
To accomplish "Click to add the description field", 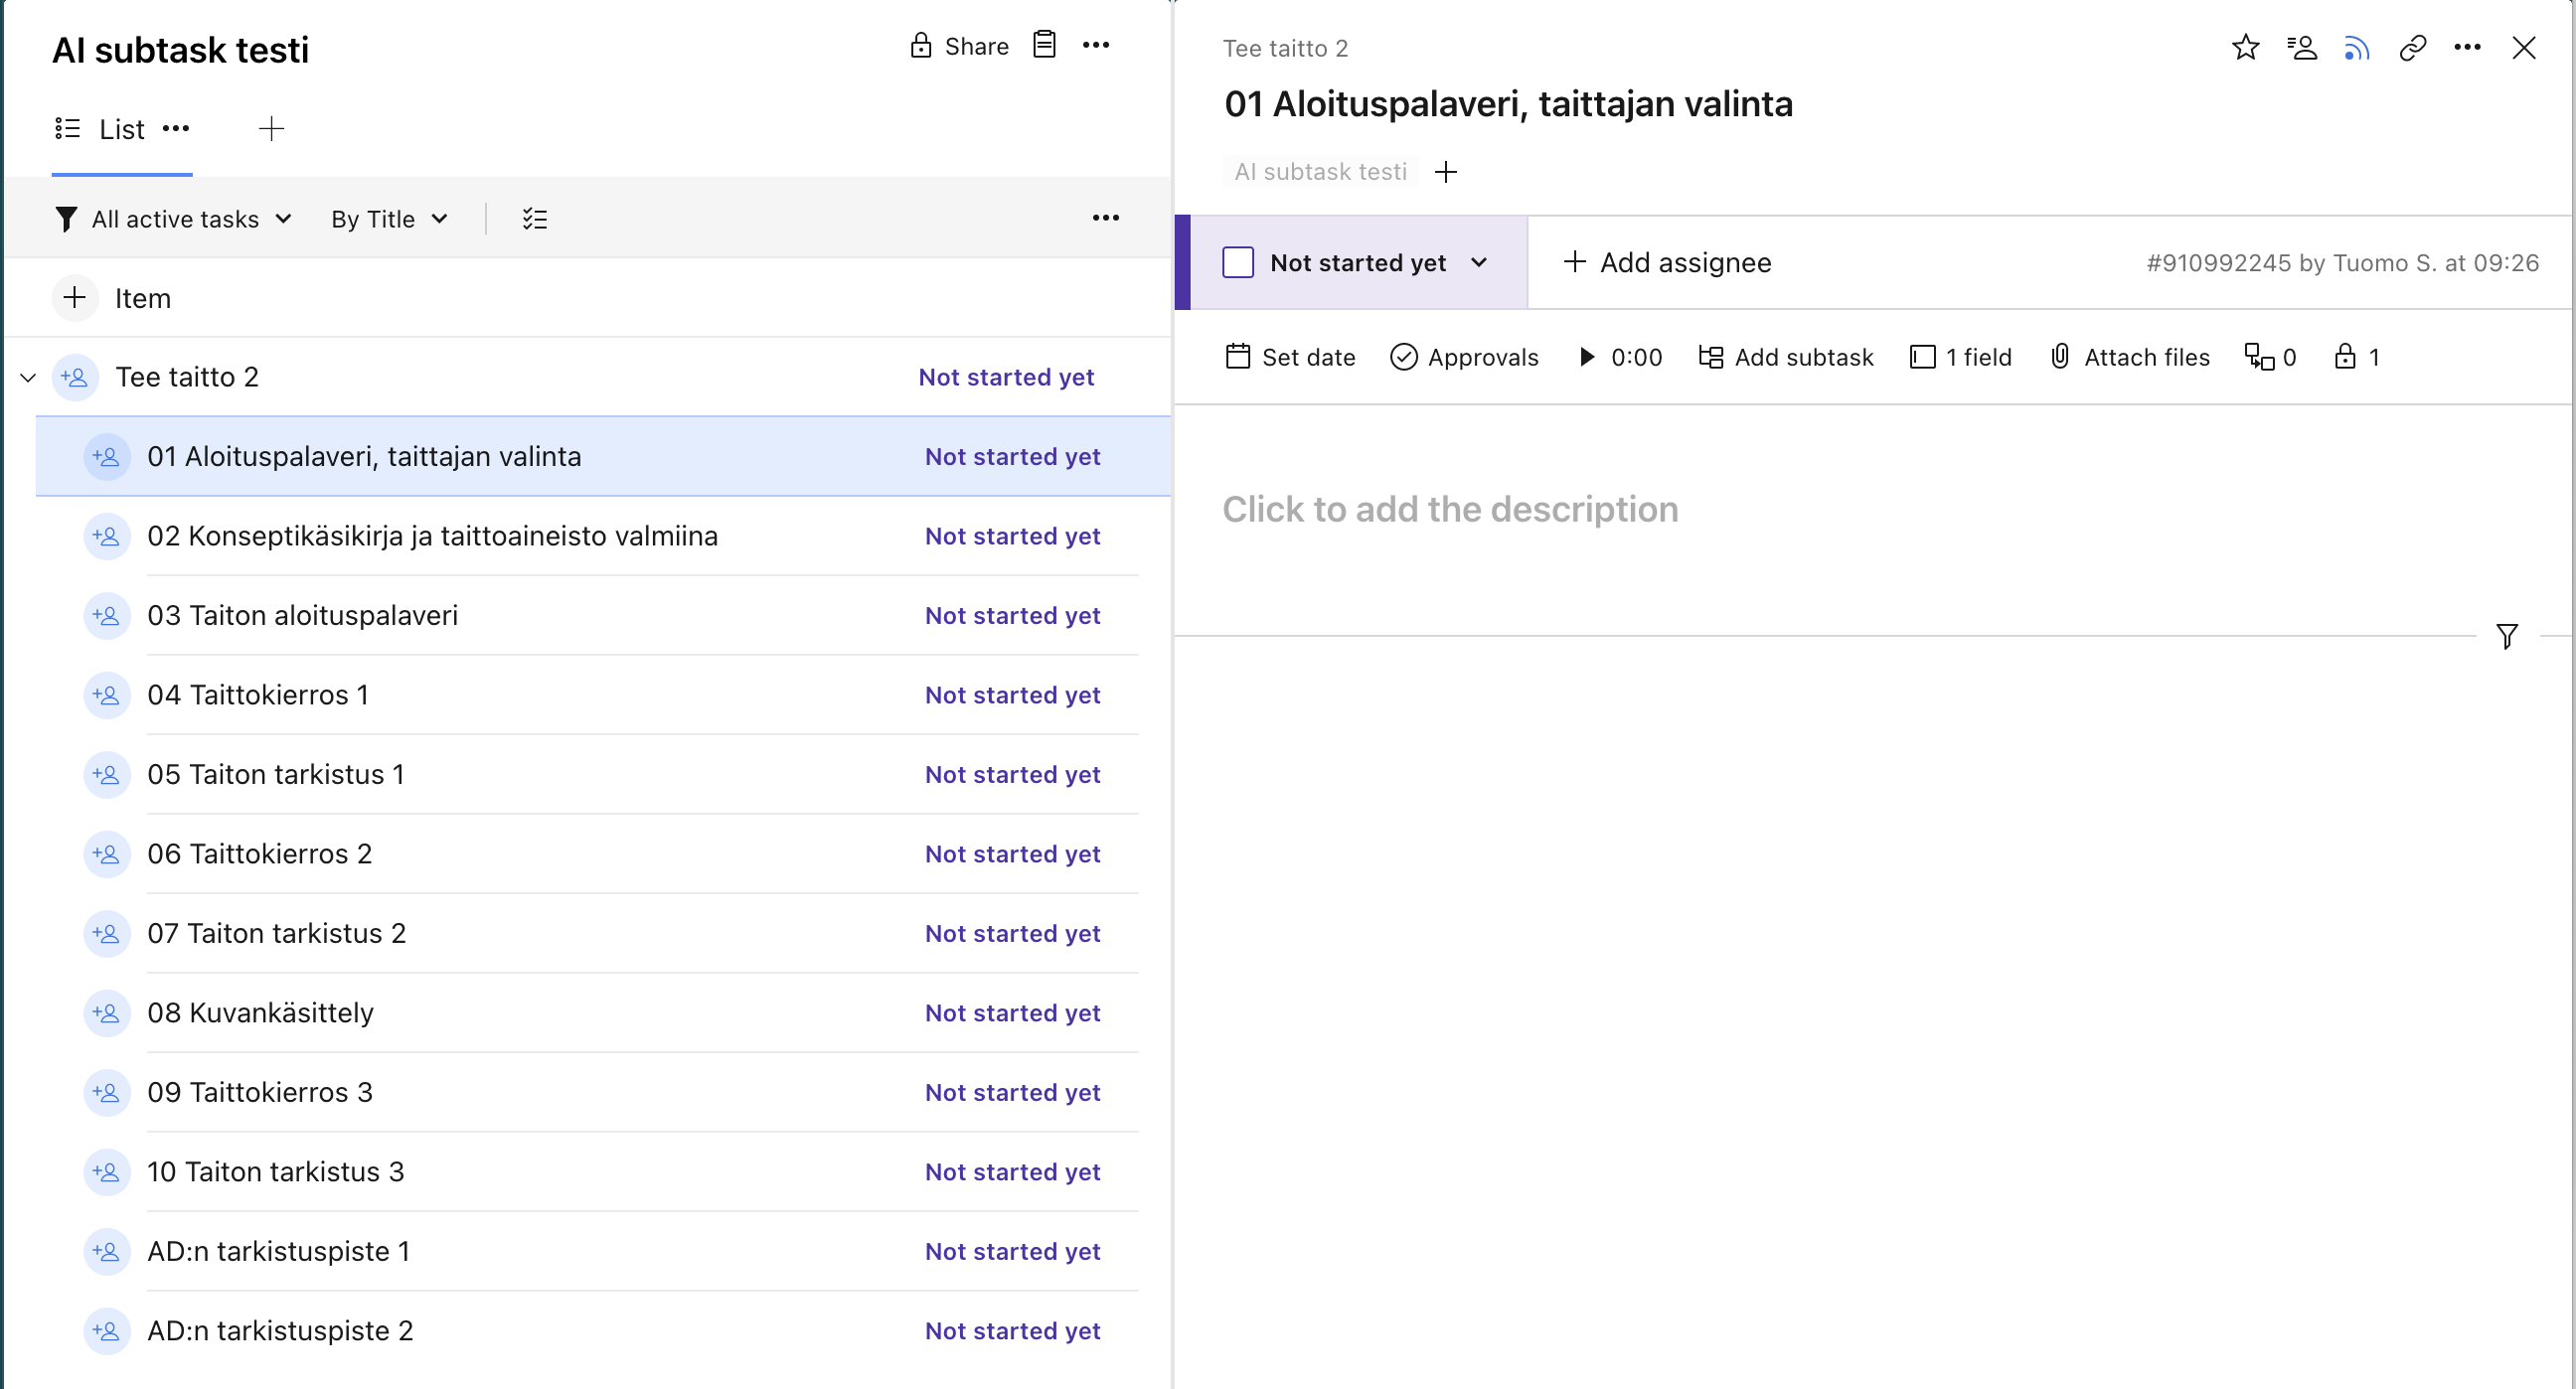I will click(x=1450, y=509).
